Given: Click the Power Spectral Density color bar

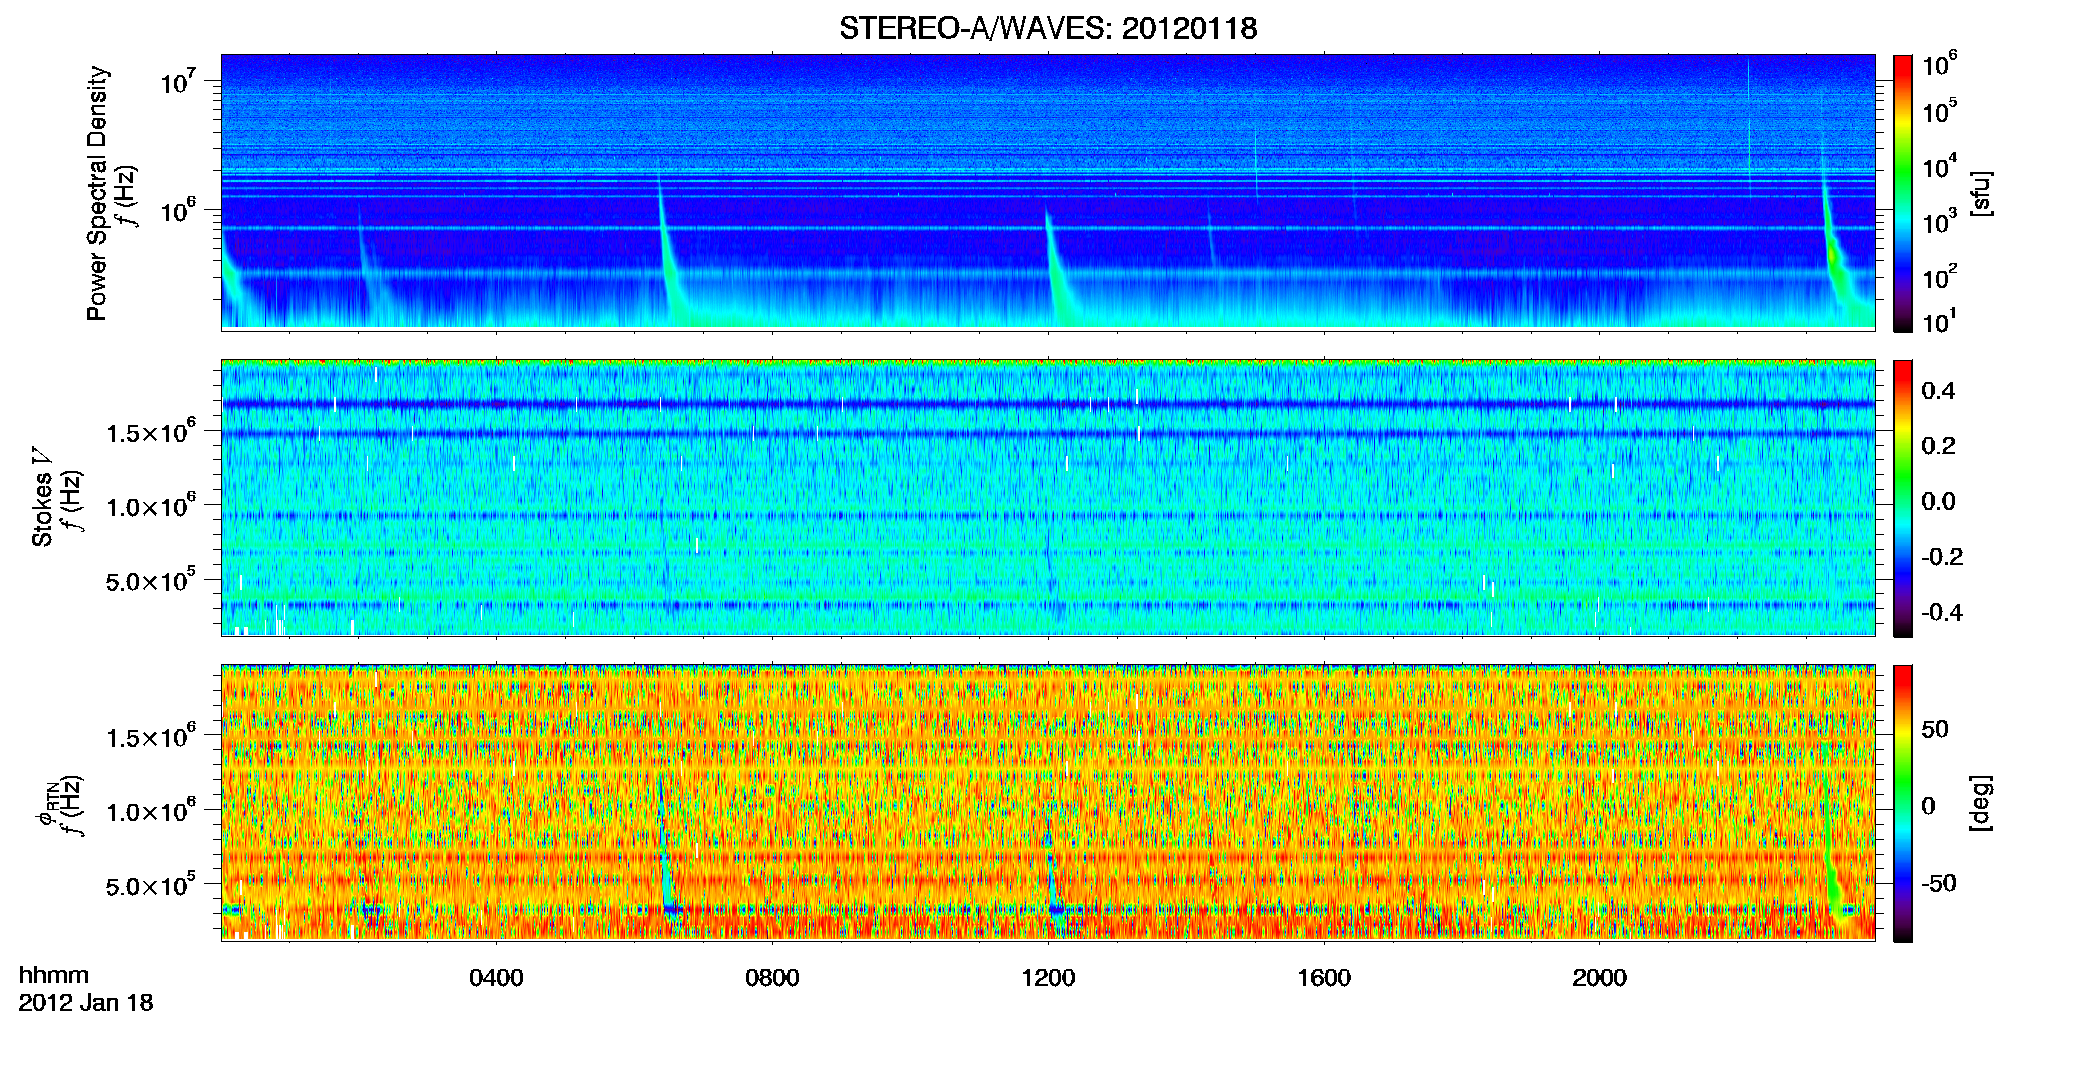Looking at the screenshot, I should (1903, 193).
